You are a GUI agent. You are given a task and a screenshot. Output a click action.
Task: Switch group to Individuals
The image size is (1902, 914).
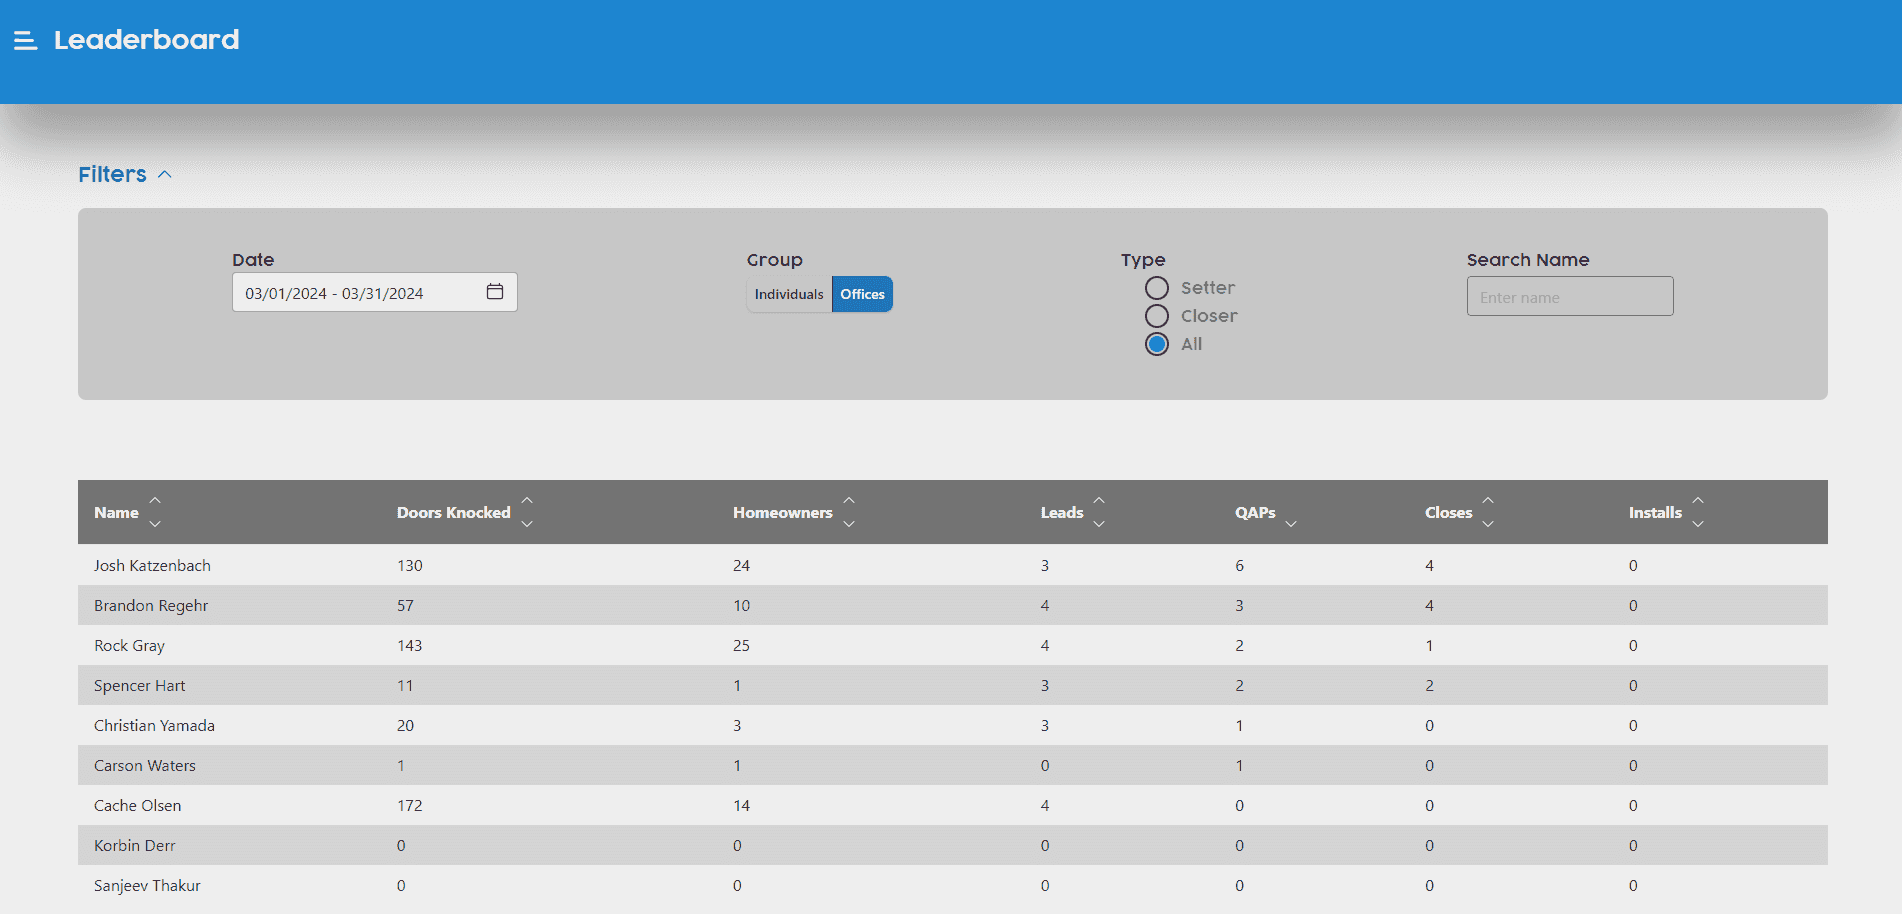788,294
